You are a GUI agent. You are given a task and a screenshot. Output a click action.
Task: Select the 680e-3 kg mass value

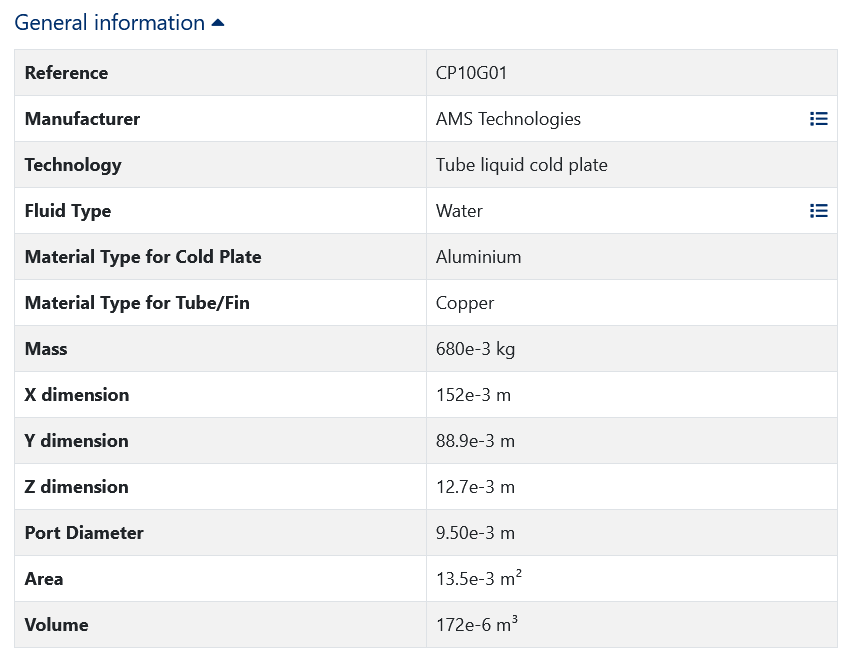pos(475,349)
